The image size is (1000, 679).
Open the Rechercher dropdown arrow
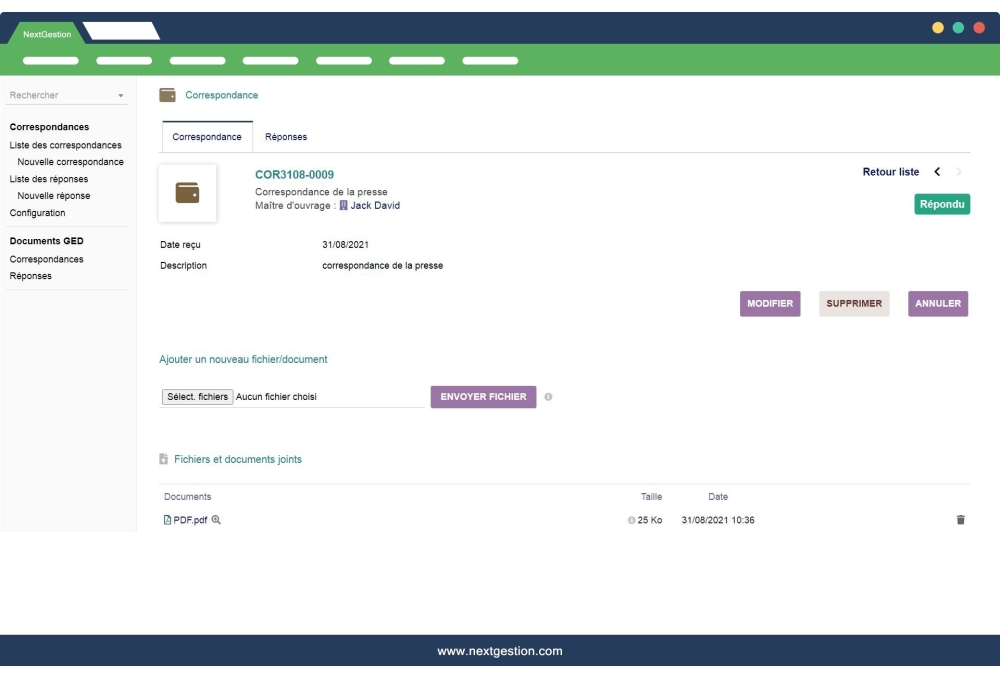tap(119, 96)
